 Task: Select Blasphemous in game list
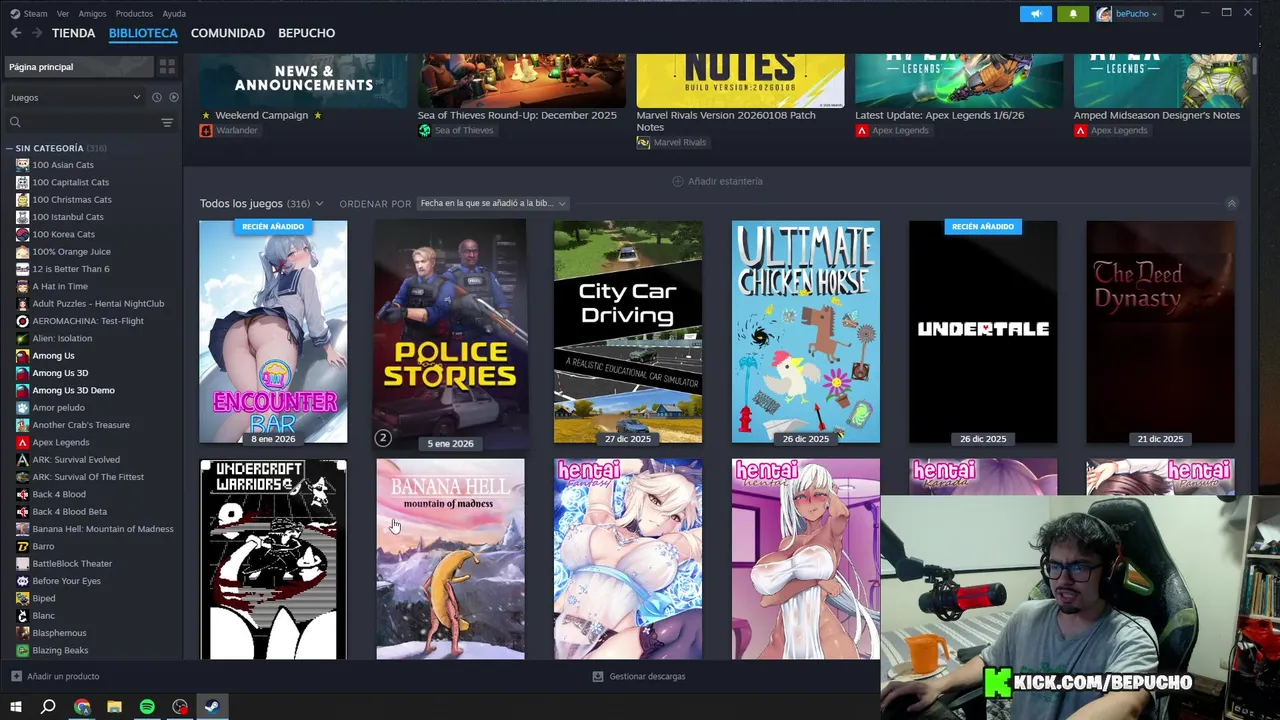59,633
